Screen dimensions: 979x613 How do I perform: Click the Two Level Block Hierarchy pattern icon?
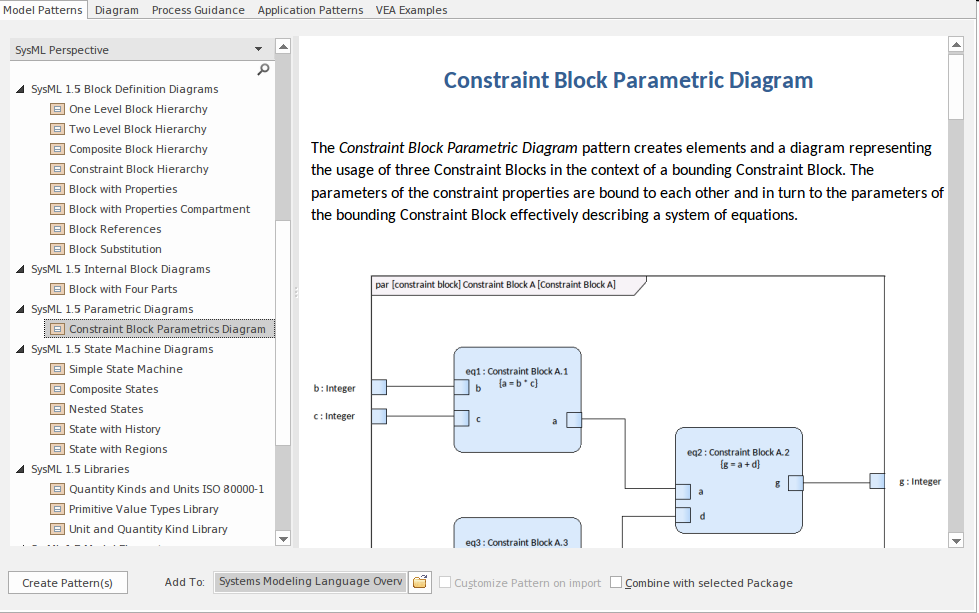click(56, 129)
